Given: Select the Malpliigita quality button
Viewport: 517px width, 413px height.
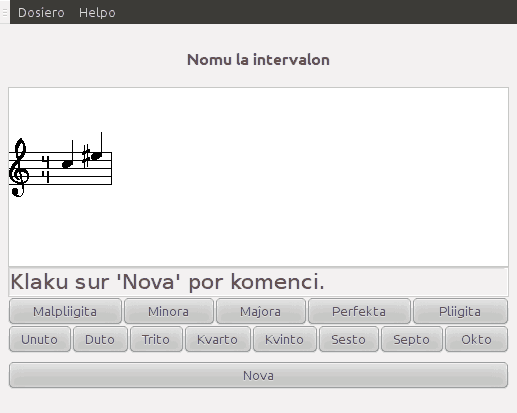Looking at the screenshot, I should [65, 311].
